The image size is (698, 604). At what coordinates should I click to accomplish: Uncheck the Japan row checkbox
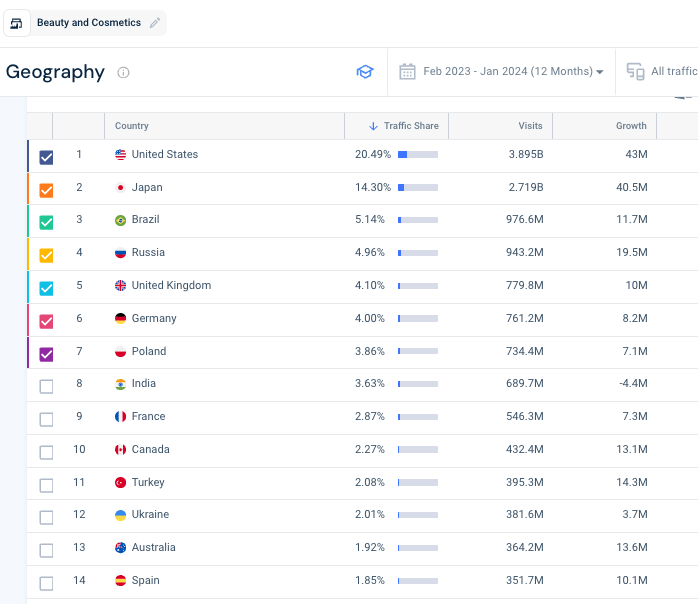(x=46, y=190)
